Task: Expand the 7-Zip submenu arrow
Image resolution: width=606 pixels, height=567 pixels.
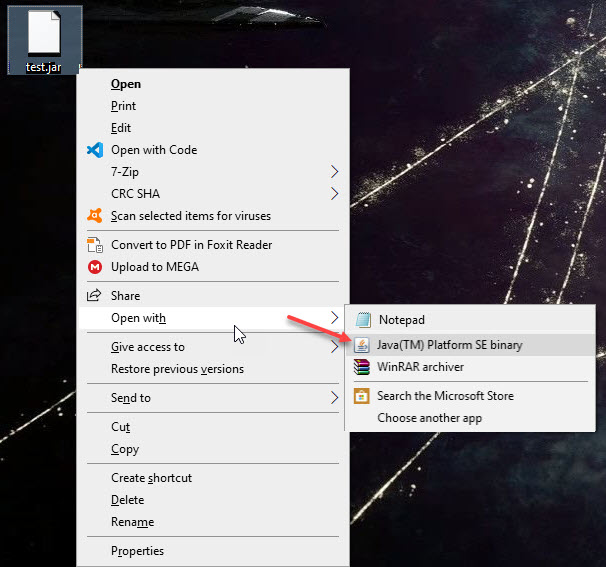Action: [335, 172]
